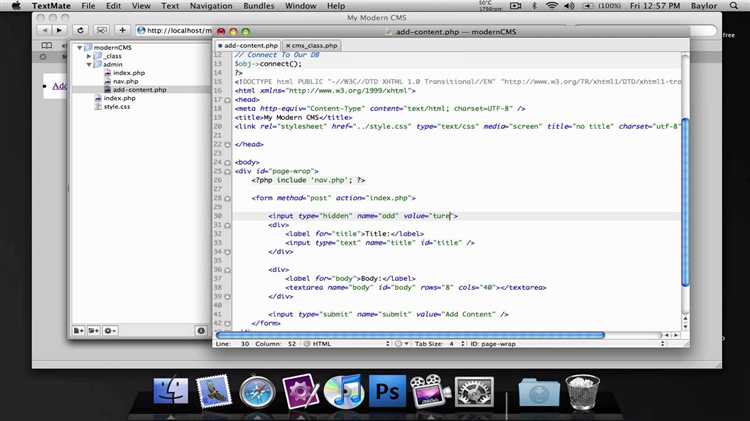Open the View menu
Screen dimensions: 750x421
[141, 6]
